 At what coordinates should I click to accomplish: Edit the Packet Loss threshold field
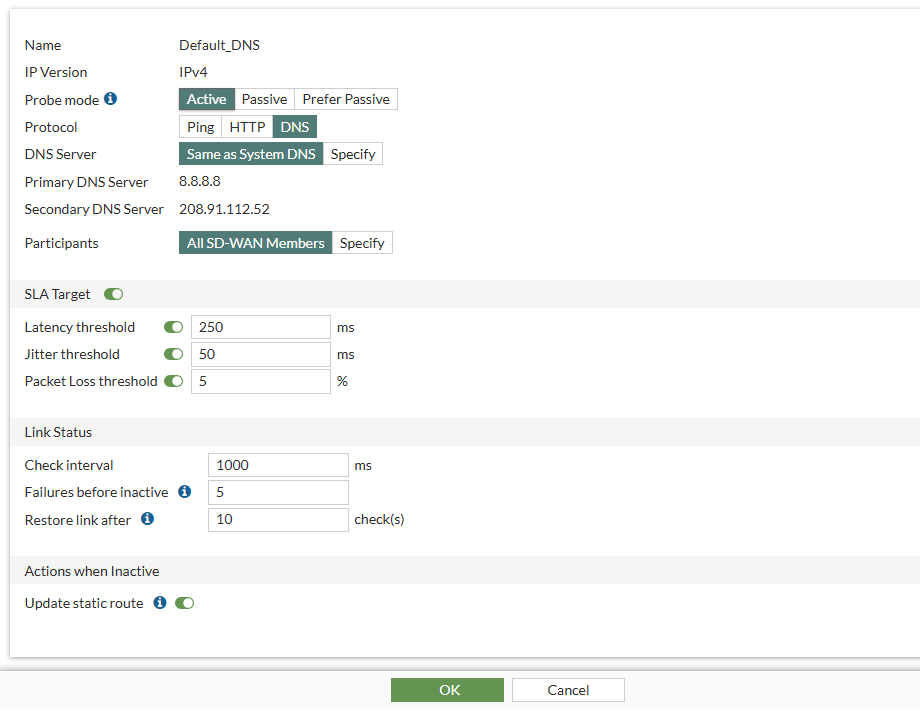click(261, 381)
